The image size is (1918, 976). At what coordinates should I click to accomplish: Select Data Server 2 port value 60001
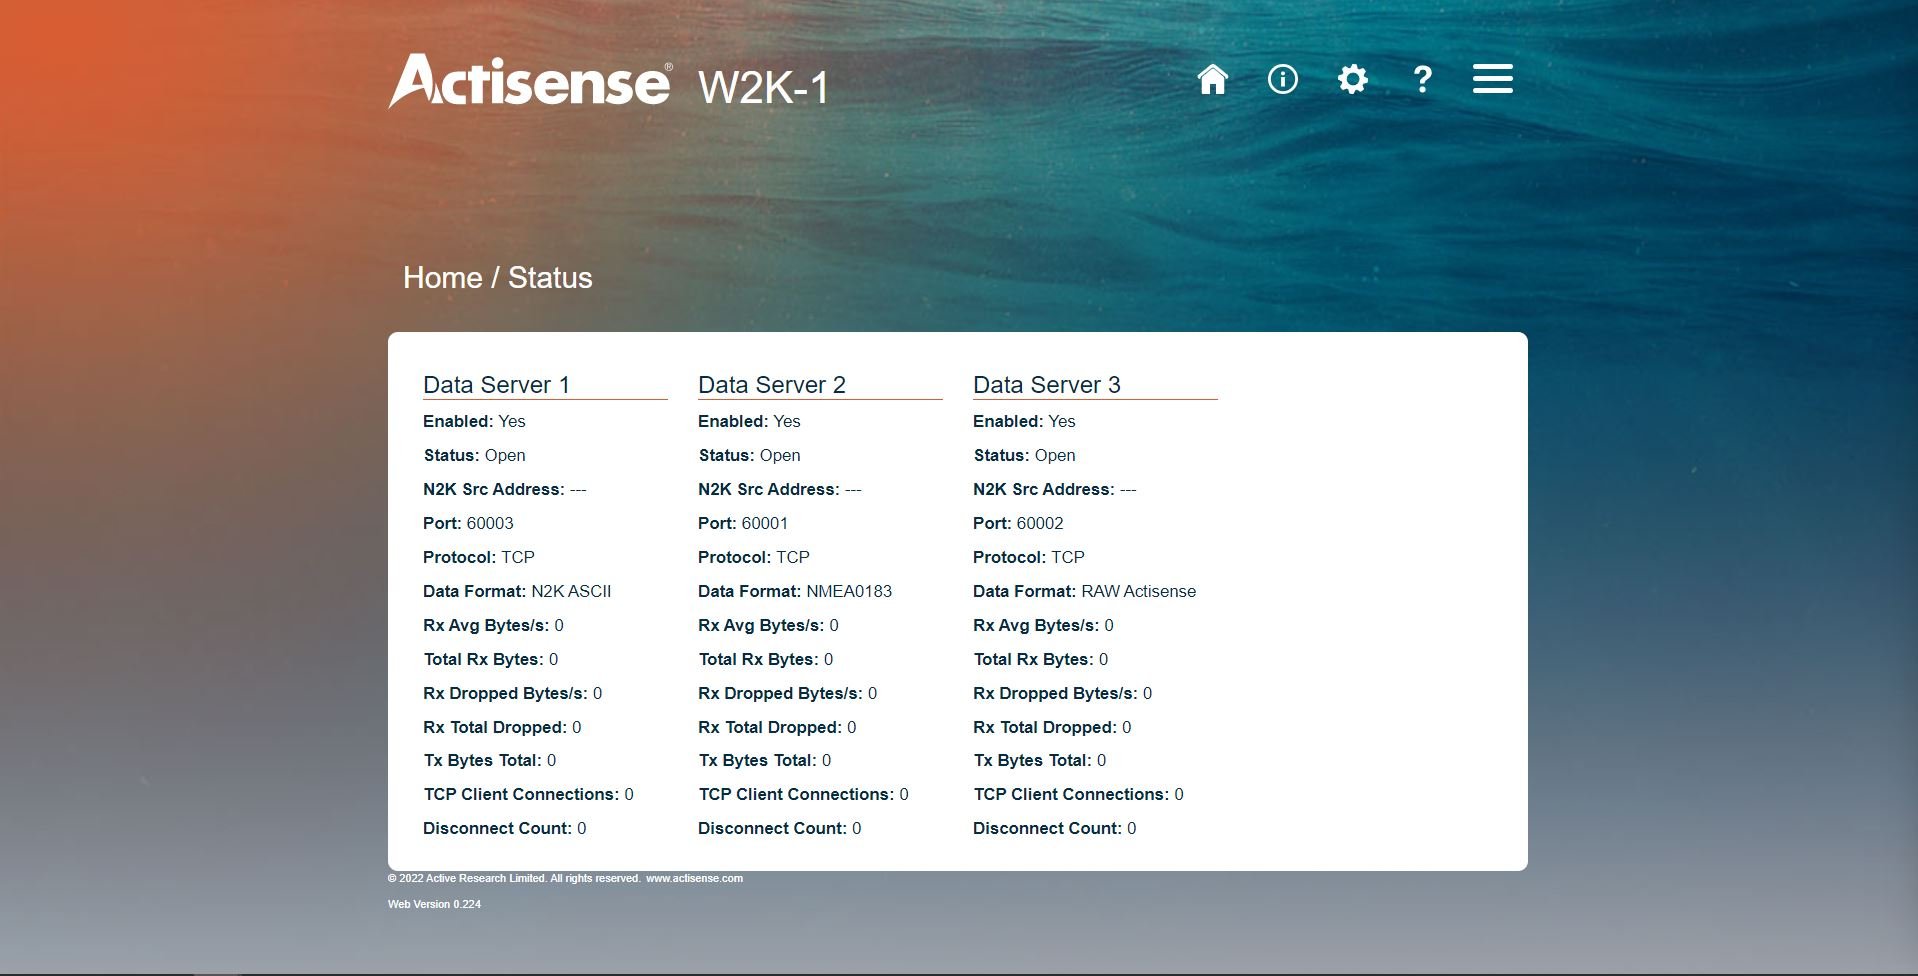tap(765, 523)
